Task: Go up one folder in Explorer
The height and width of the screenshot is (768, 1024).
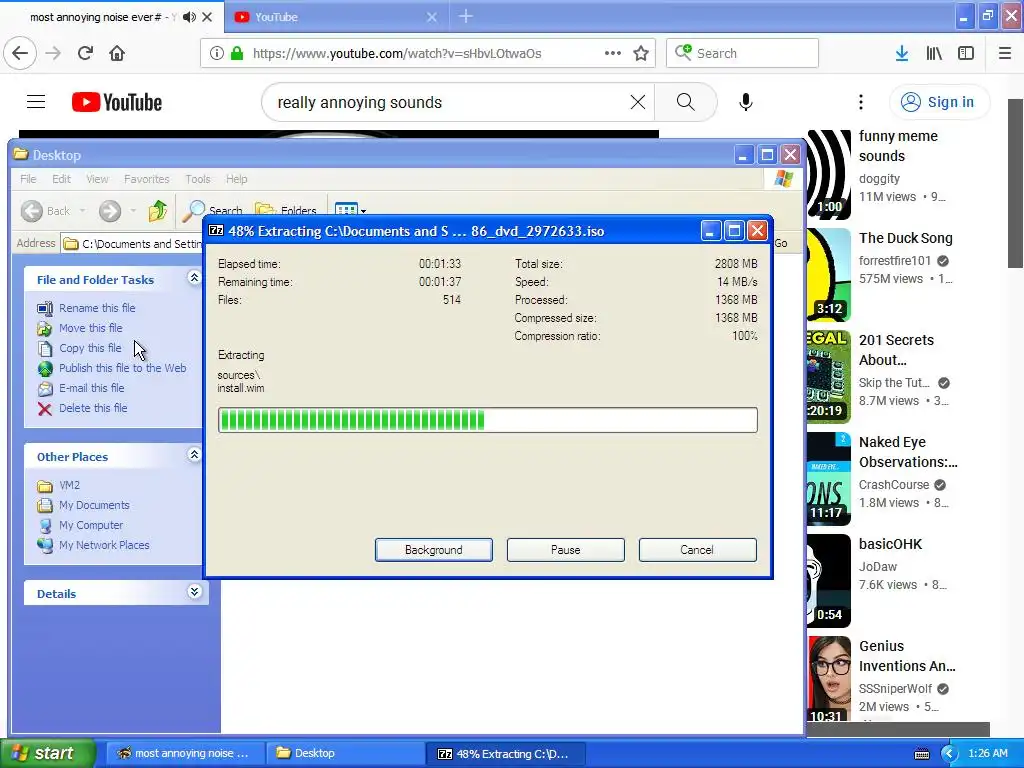Action: click(157, 210)
